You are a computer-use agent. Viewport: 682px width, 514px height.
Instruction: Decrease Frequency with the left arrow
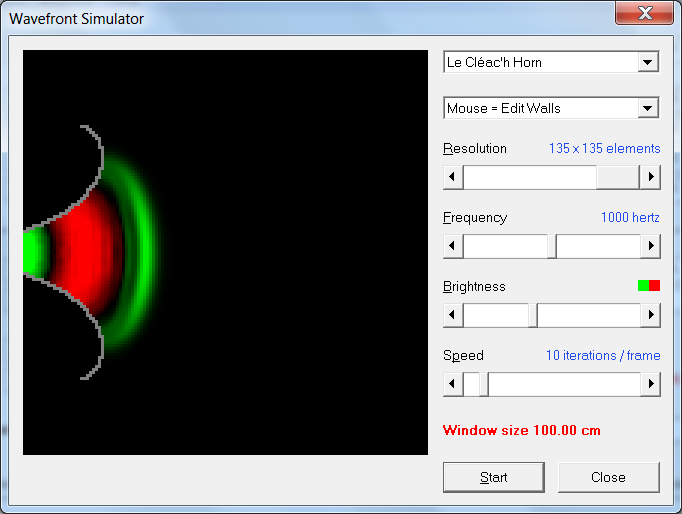coord(453,246)
